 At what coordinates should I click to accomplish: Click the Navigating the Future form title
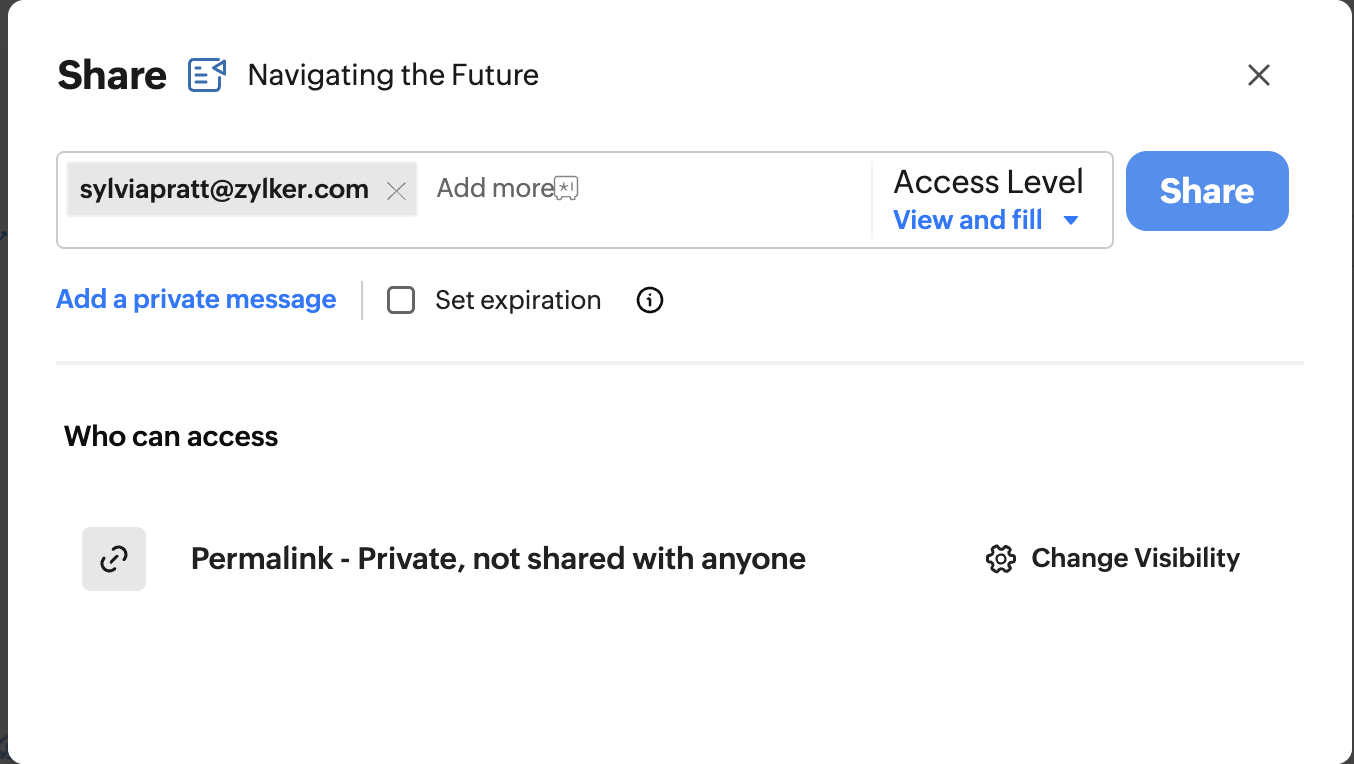(x=393, y=75)
